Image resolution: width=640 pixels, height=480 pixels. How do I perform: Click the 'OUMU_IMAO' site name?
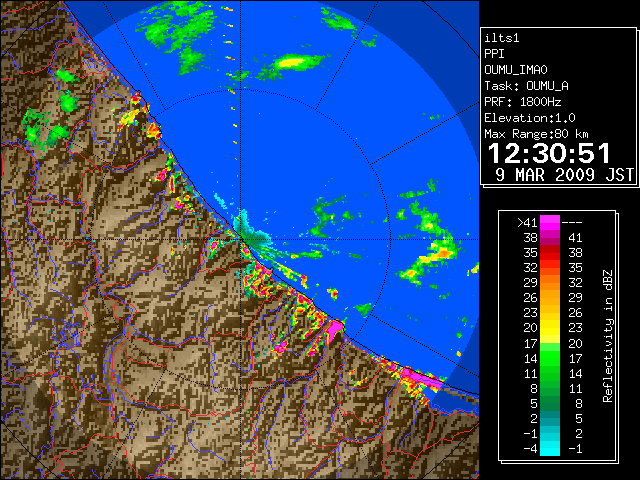(516, 70)
